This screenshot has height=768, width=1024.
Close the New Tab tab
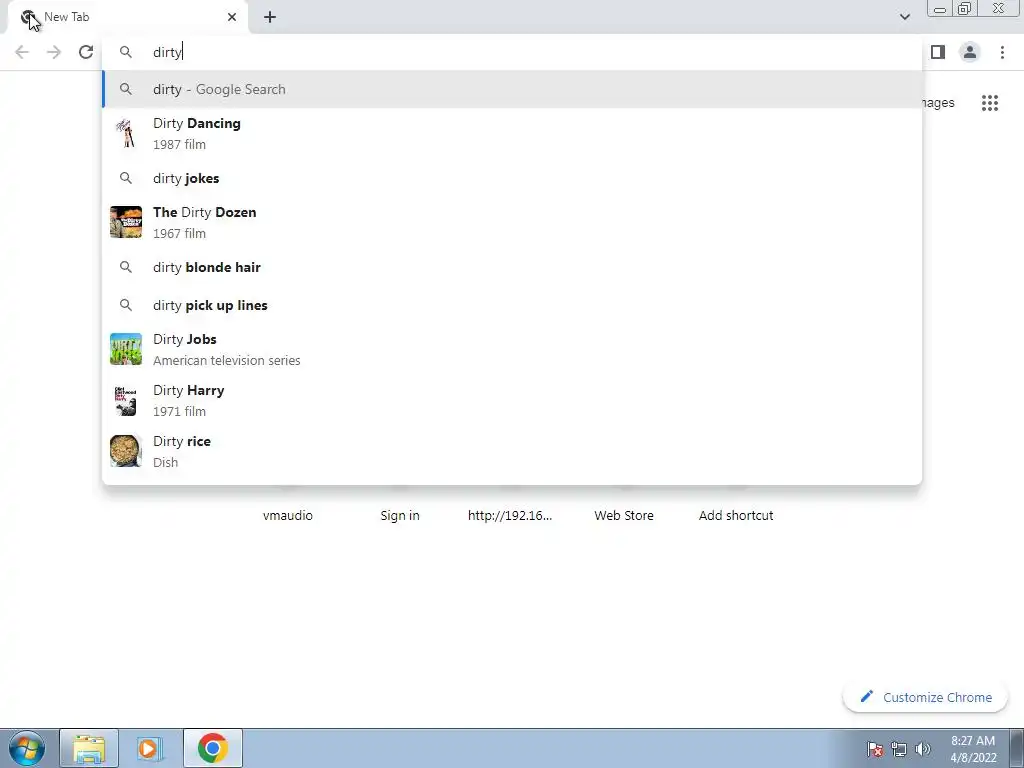click(232, 17)
